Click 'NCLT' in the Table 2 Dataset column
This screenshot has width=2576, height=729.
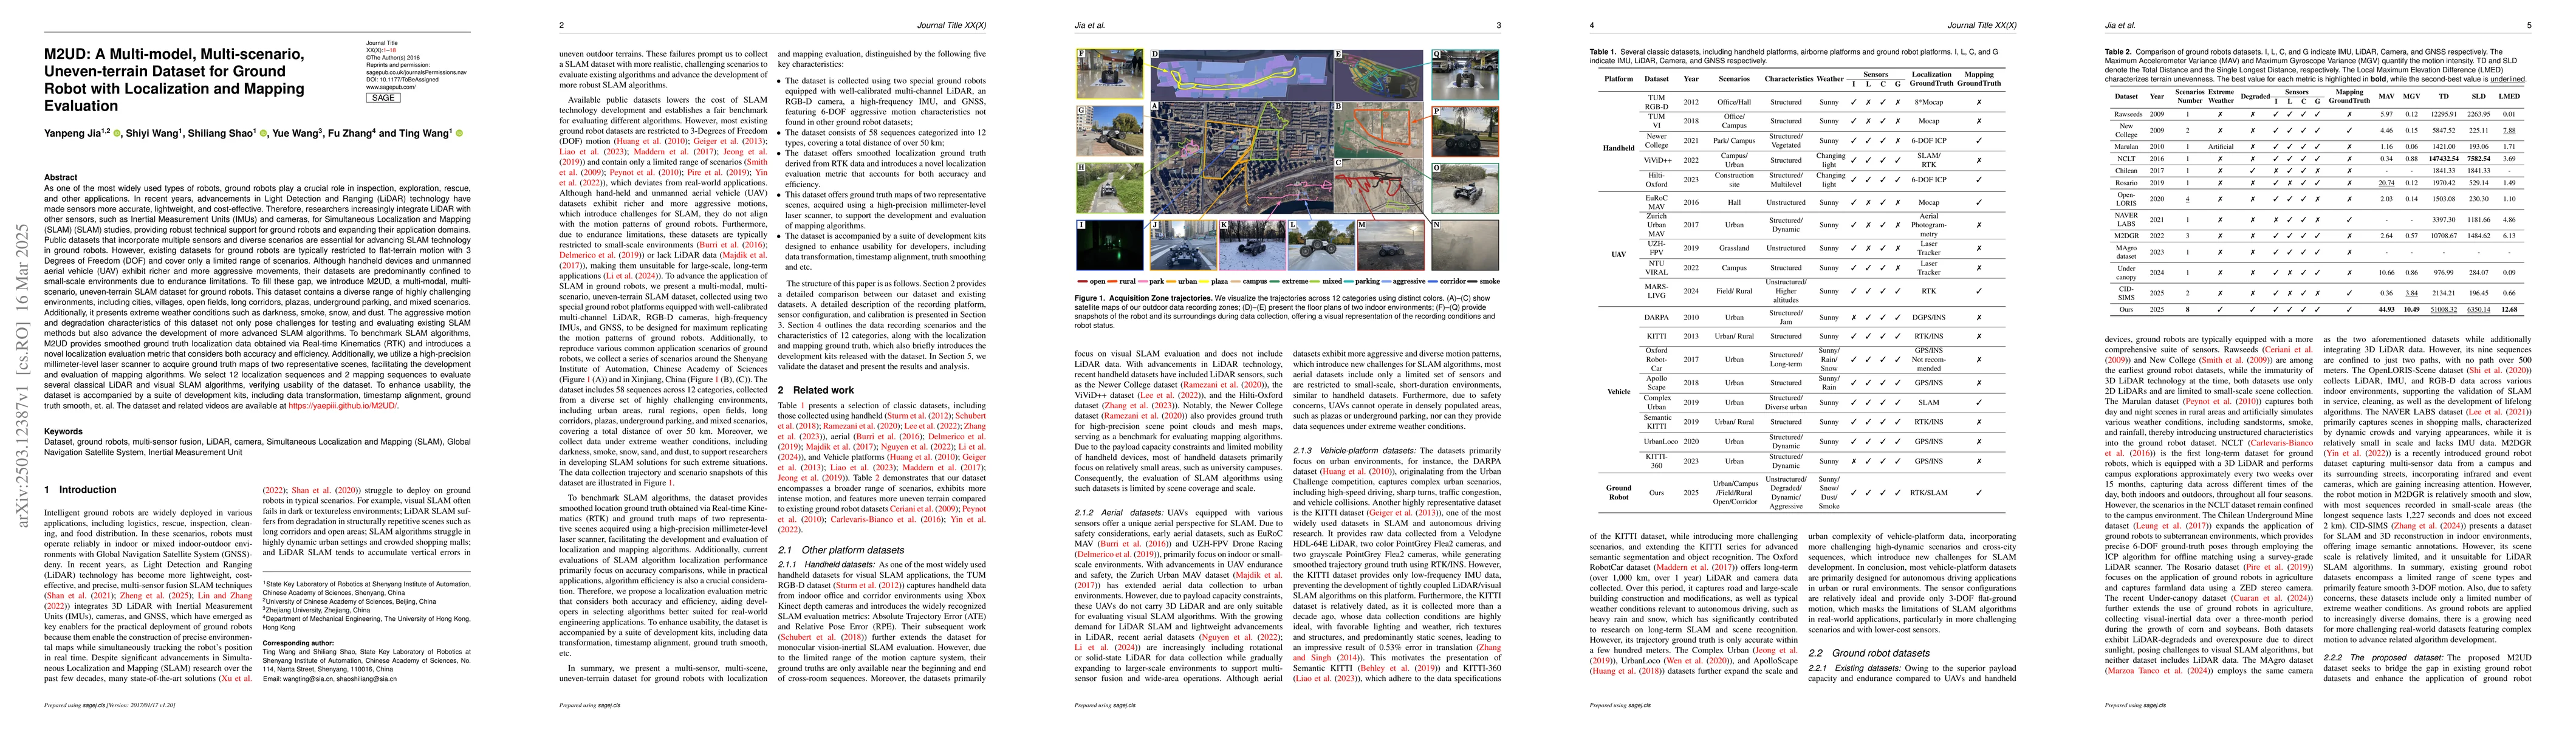[2126, 158]
